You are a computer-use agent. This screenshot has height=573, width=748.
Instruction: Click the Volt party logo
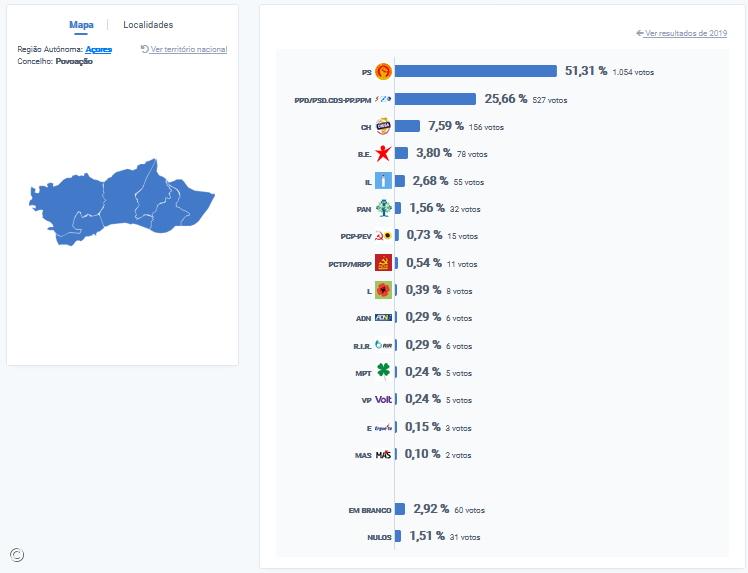click(x=382, y=399)
